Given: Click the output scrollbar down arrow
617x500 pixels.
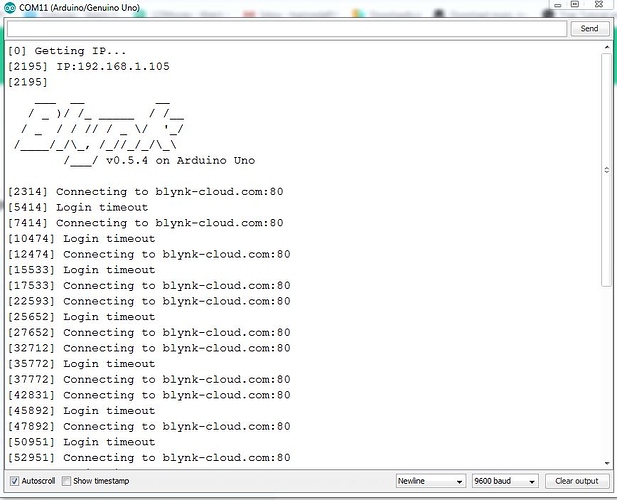Looking at the screenshot, I should (606, 463).
